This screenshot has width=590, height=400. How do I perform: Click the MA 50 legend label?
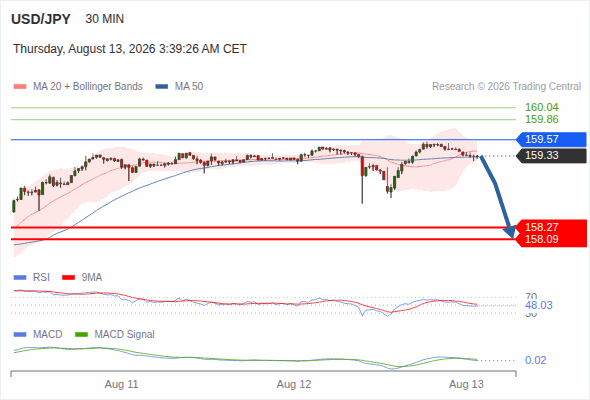tap(189, 87)
